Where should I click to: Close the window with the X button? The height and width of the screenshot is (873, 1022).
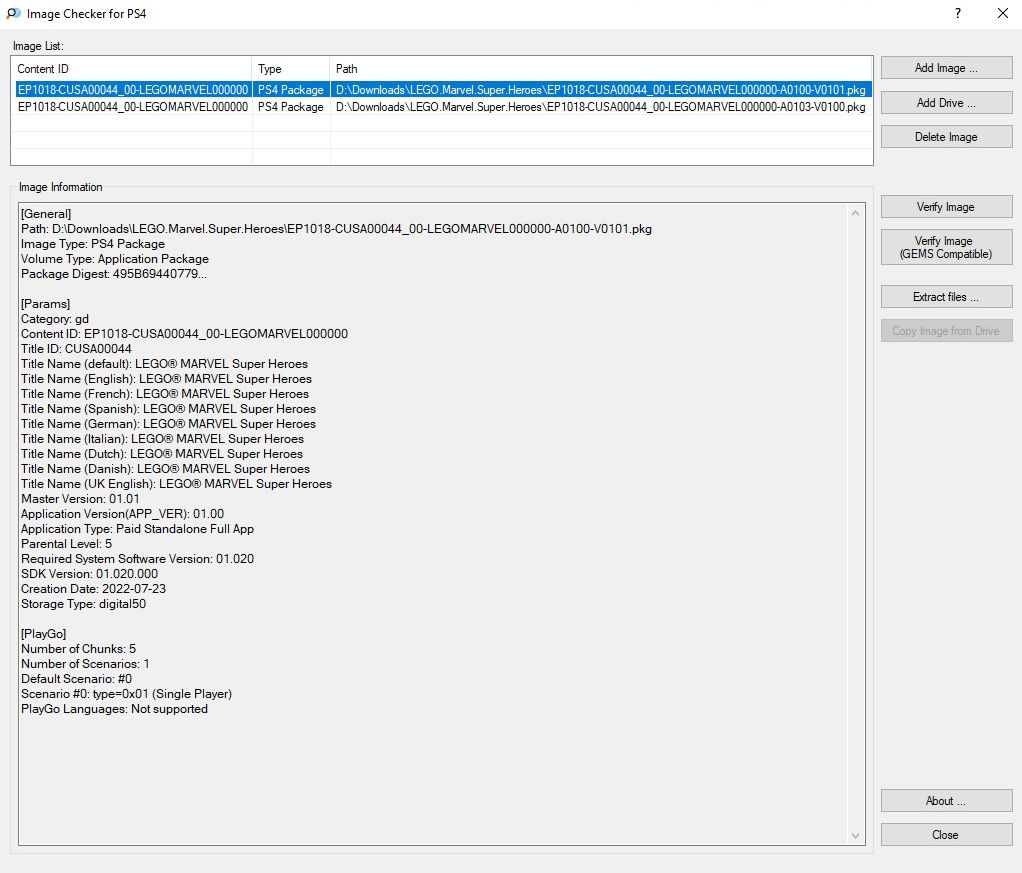[x=1002, y=13]
